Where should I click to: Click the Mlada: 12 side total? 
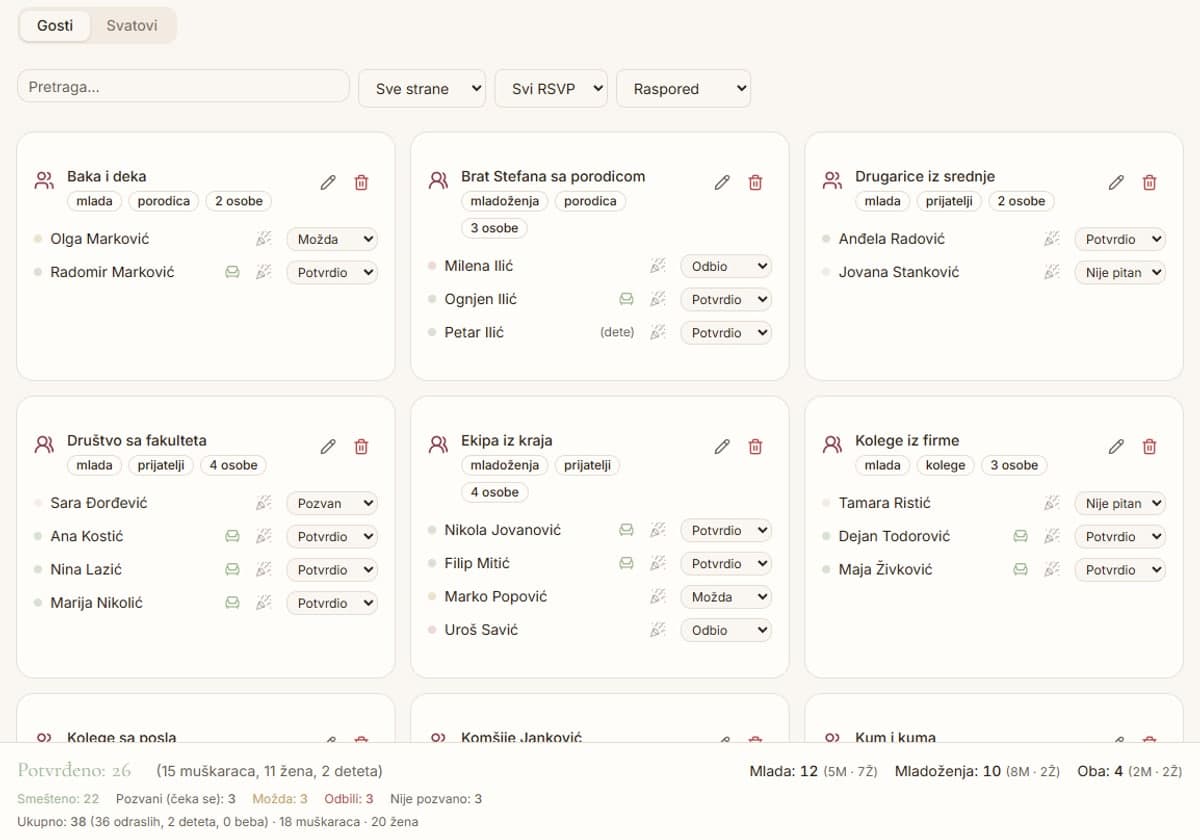coord(784,771)
